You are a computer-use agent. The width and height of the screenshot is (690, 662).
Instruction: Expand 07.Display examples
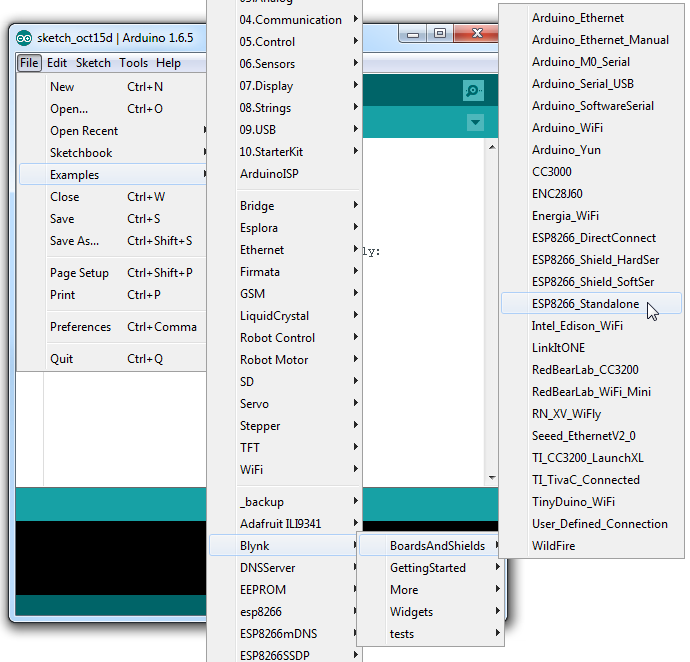point(285,86)
